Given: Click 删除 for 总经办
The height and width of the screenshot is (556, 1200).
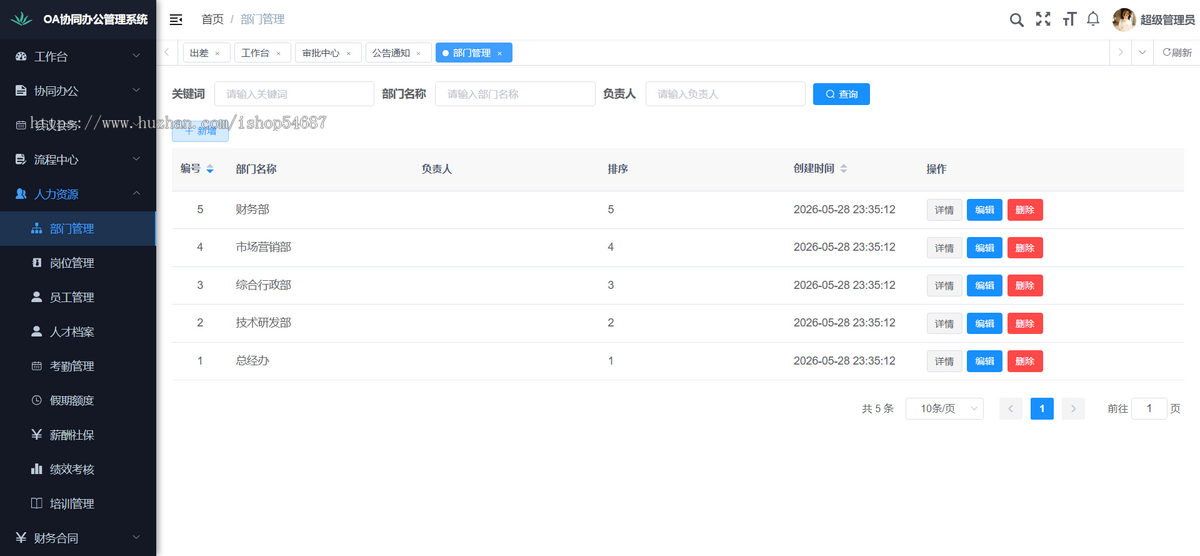Looking at the screenshot, I should (1025, 361).
